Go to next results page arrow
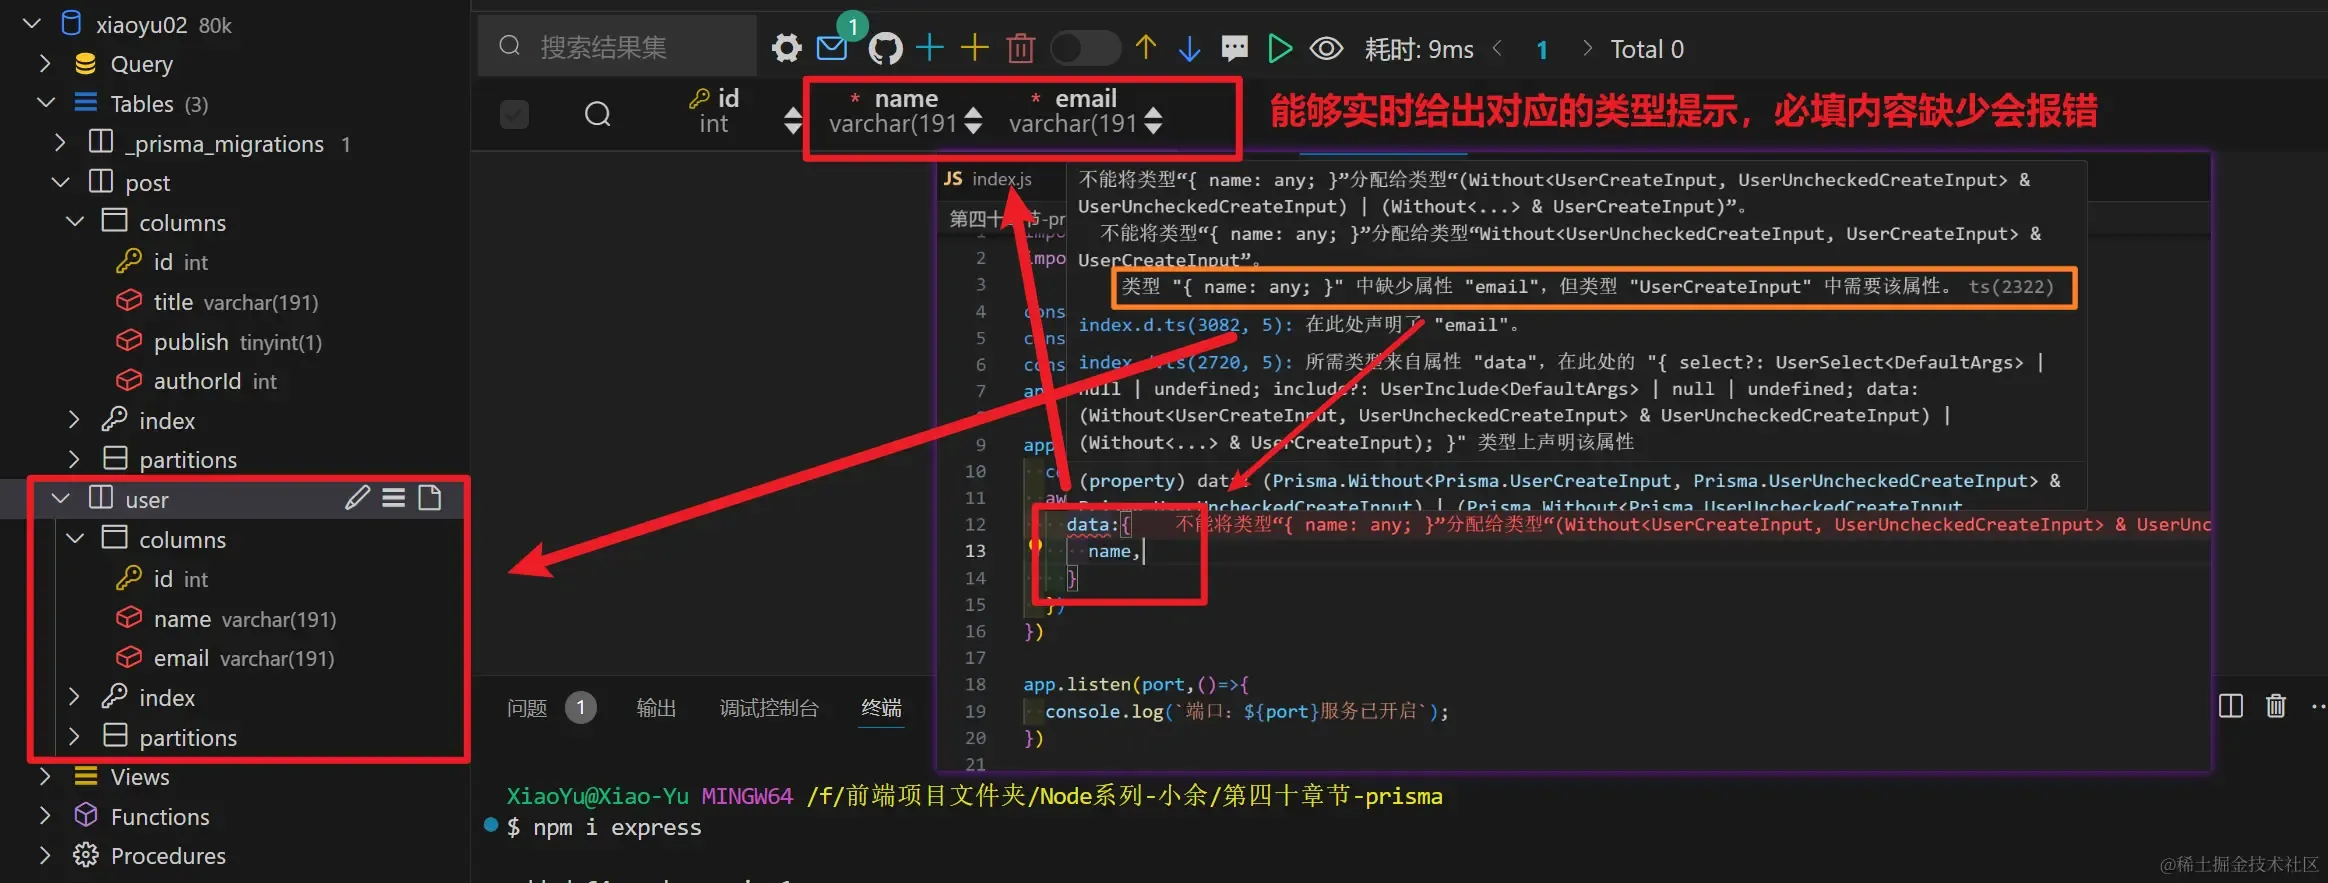2328x883 pixels. 1587,48
